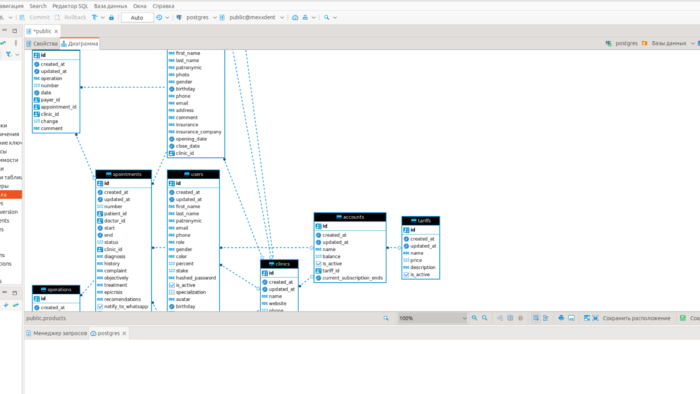Click the dashboard gauge icon in toolbar
The width and height of the screenshot is (700, 394).
[x=295, y=17]
